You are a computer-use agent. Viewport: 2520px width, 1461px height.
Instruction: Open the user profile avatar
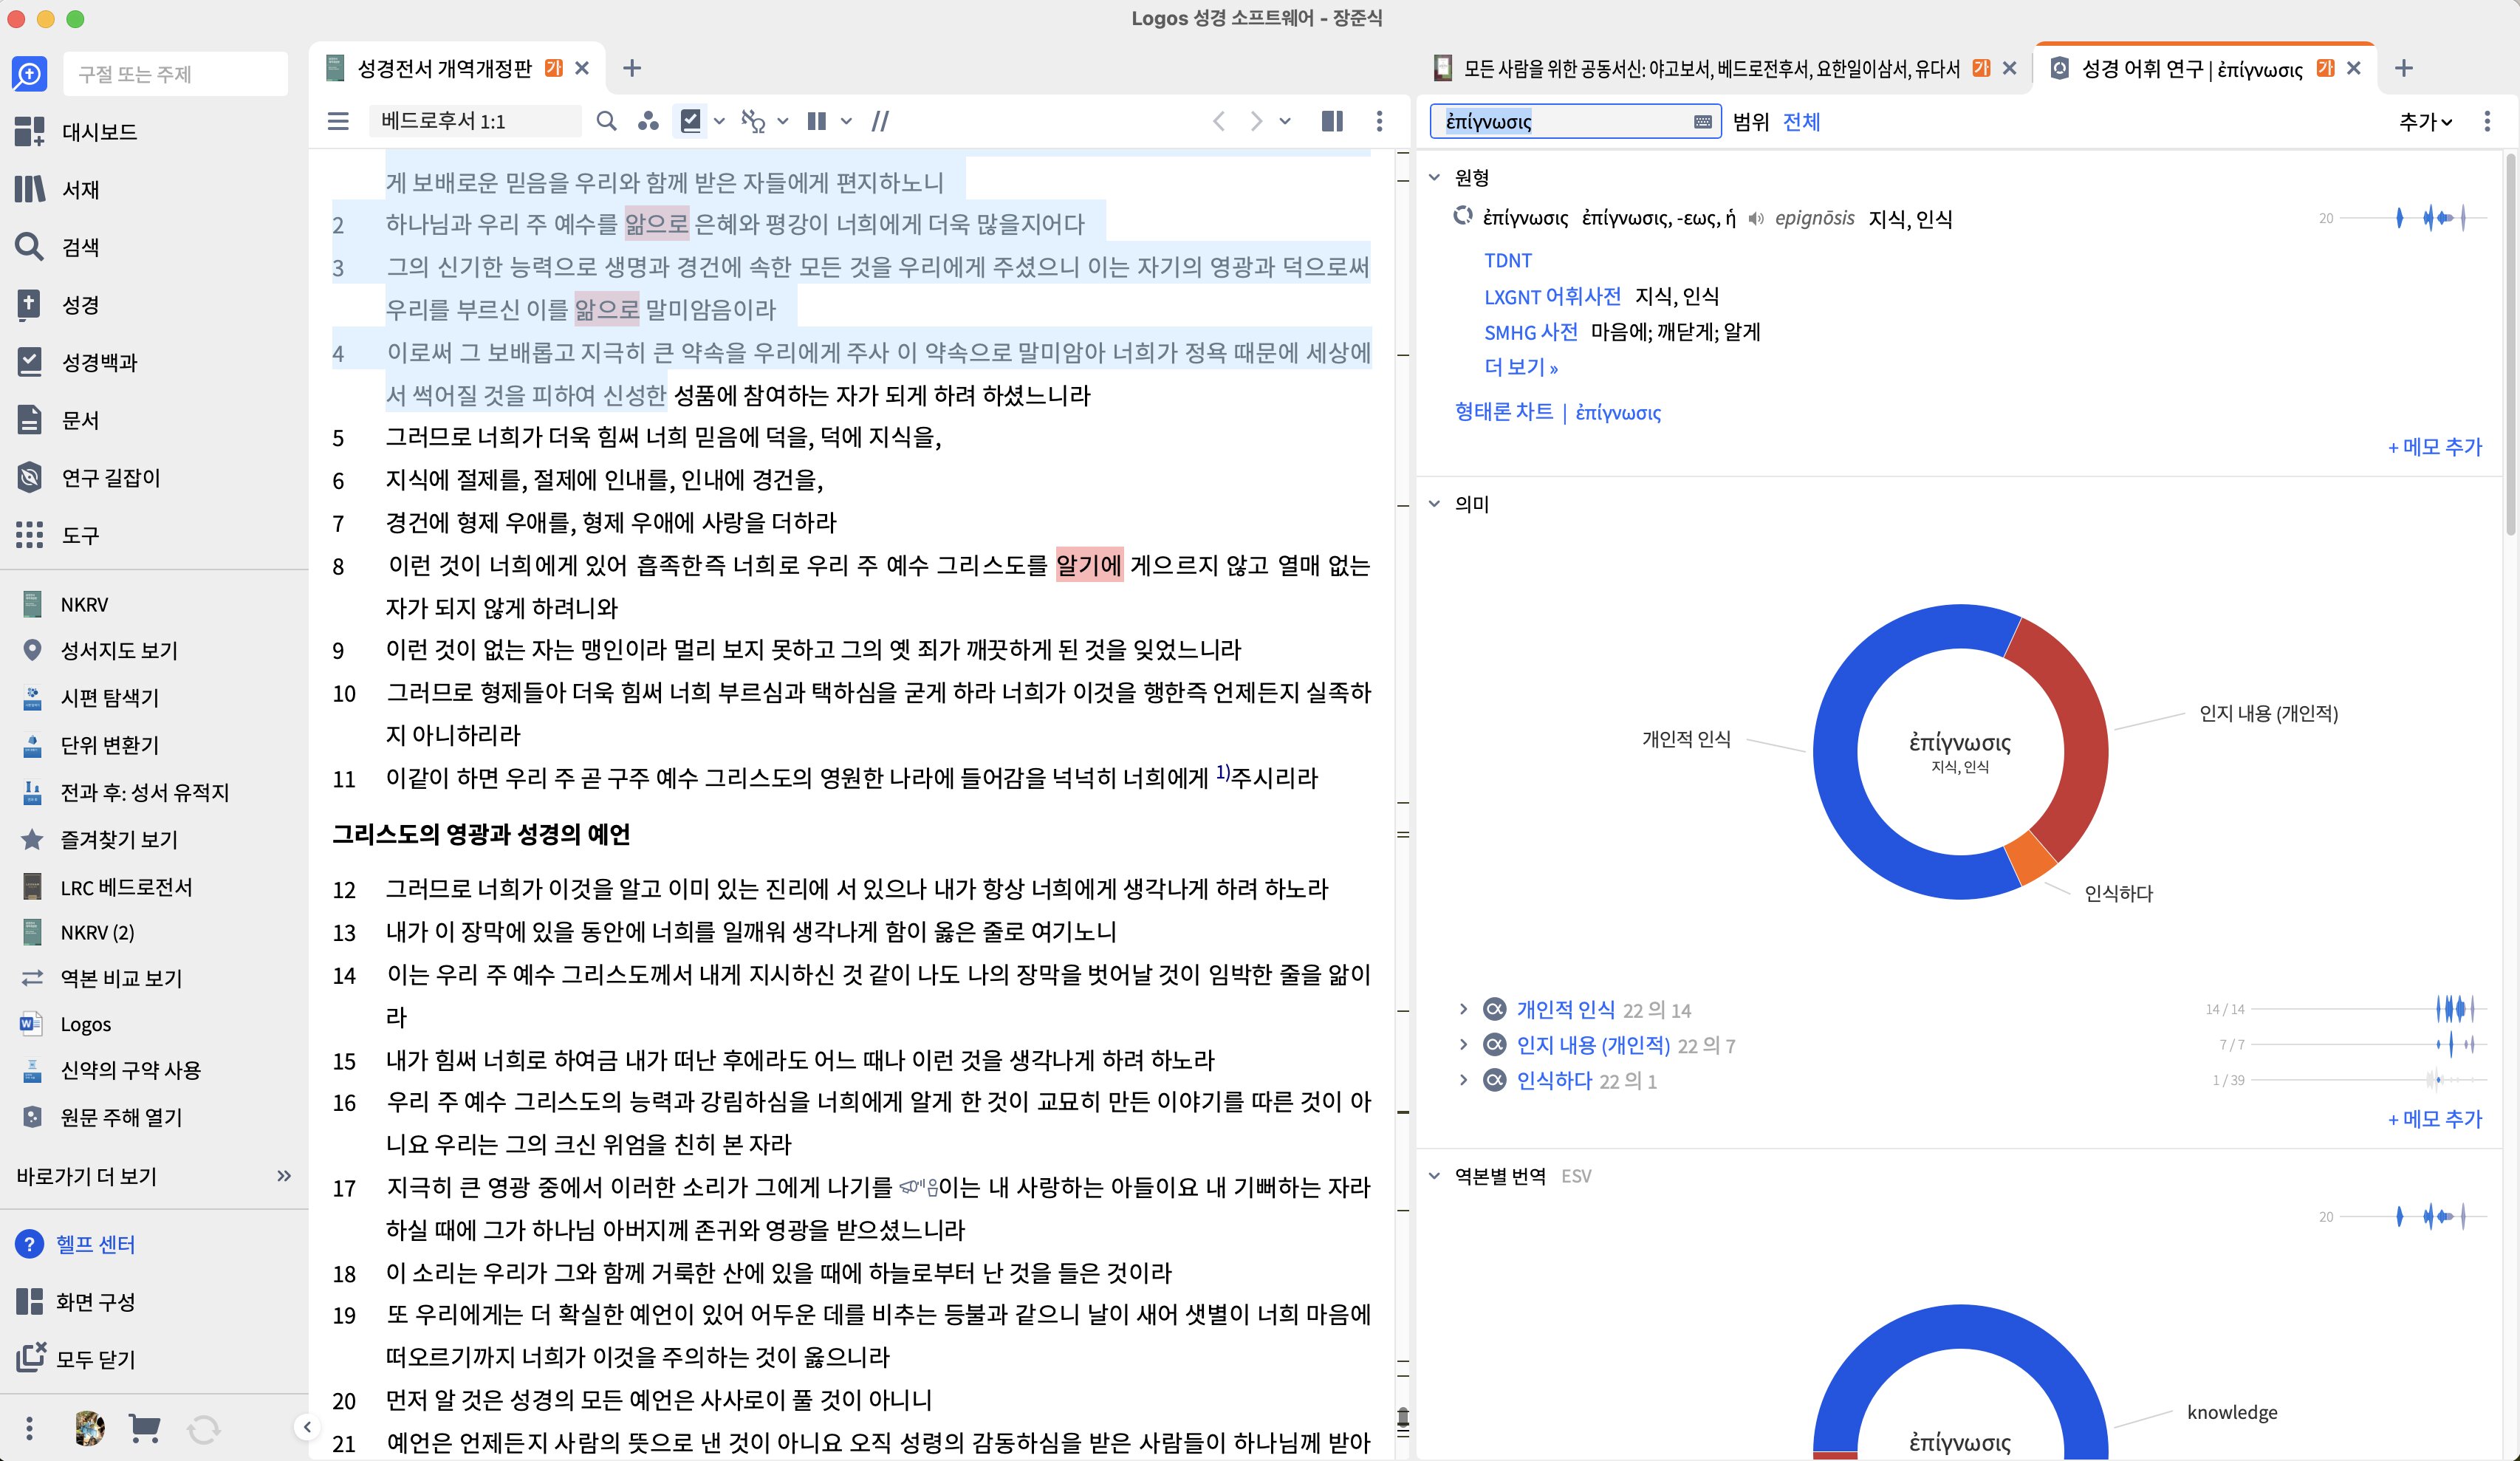click(x=89, y=1428)
